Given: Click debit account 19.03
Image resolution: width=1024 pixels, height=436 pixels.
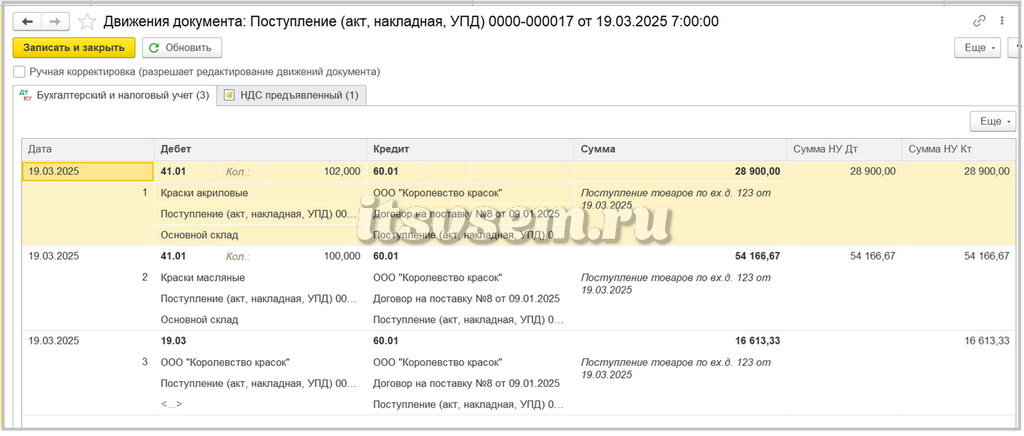Looking at the screenshot, I should [x=173, y=341].
